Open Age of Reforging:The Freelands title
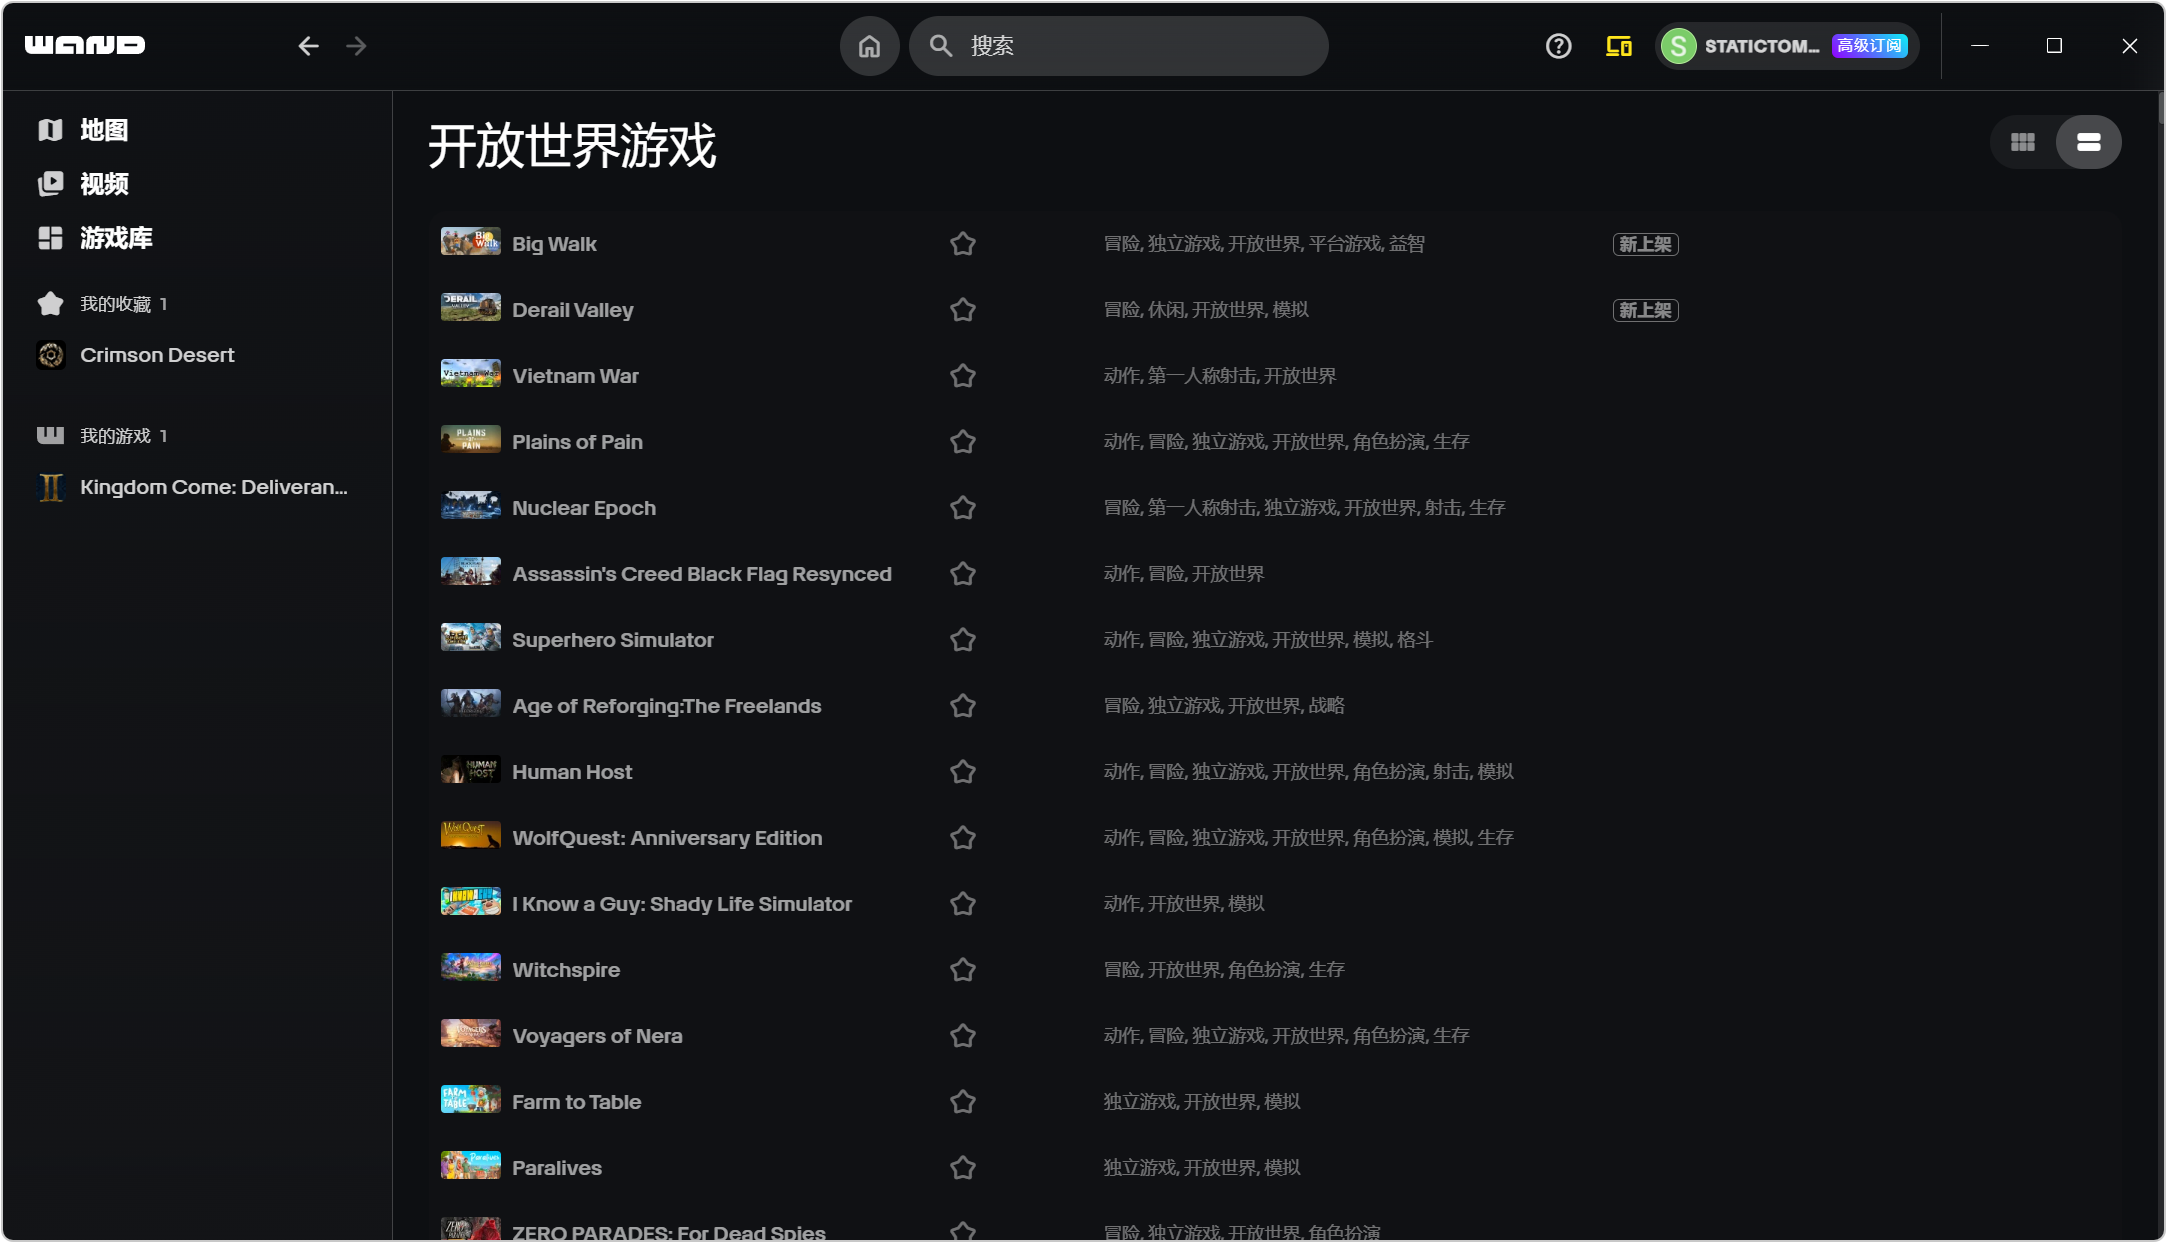 tap(667, 706)
